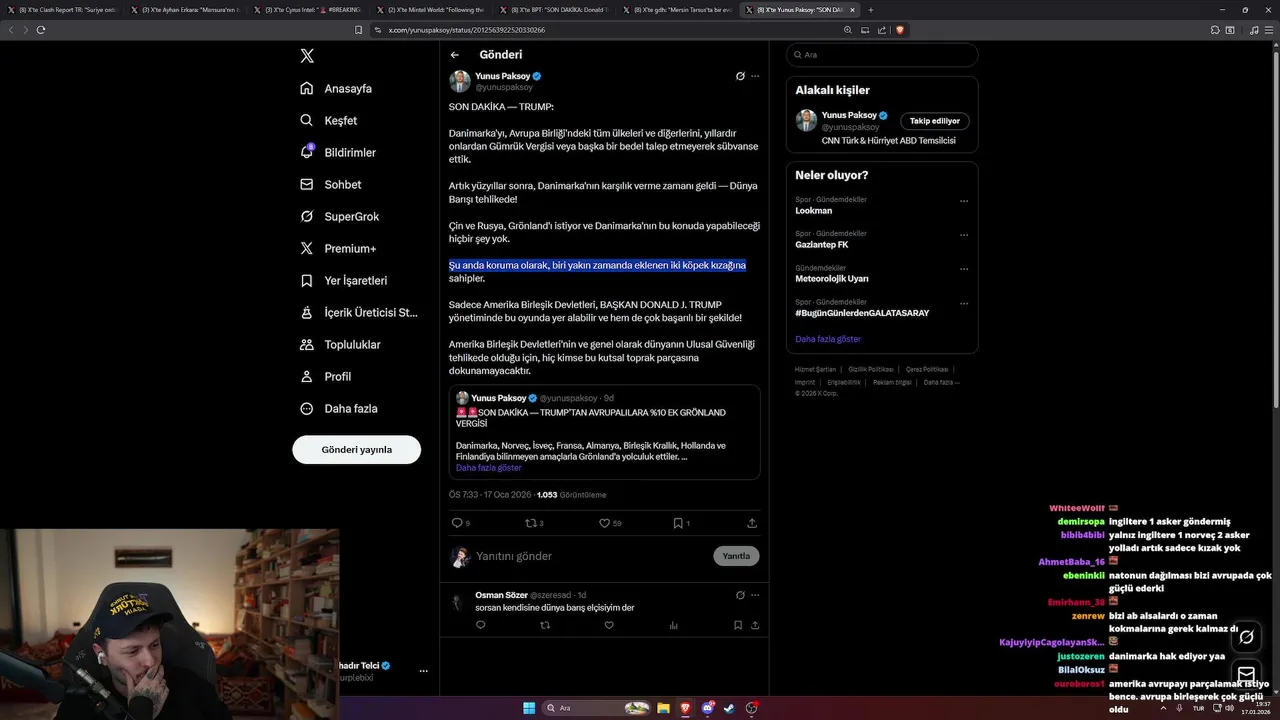The width and height of the screenshot is (1280, 720).
Task: Open options for #BugünGünlerdenGALATASARAY trend
Action: tap(964, 302)
